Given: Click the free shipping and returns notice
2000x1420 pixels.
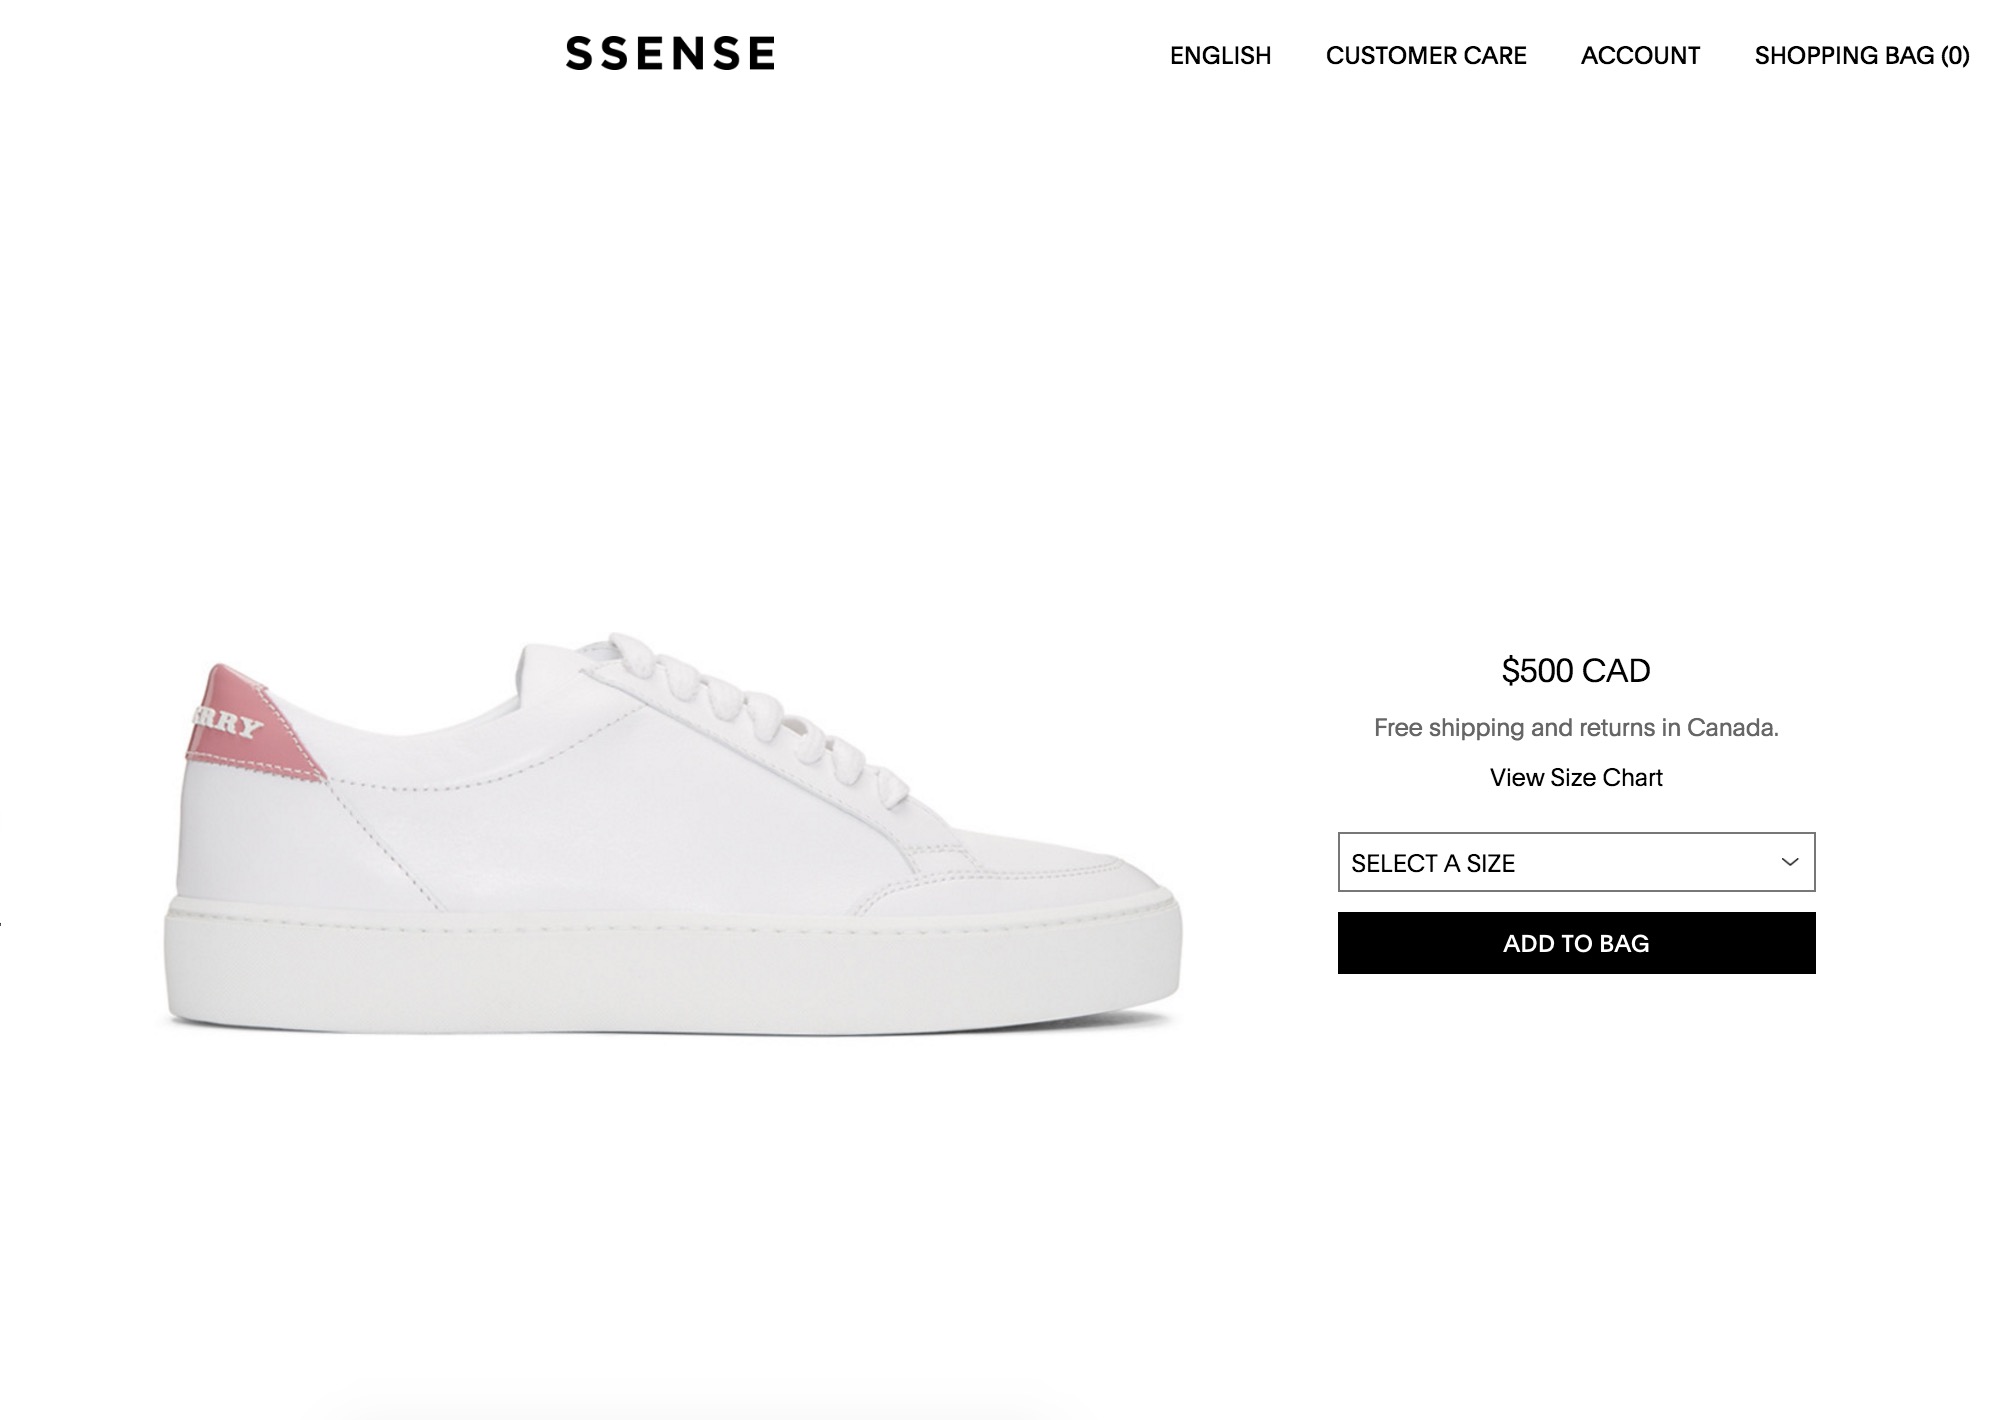Looking at the screenshot, I should click(x=1576, y=727).
